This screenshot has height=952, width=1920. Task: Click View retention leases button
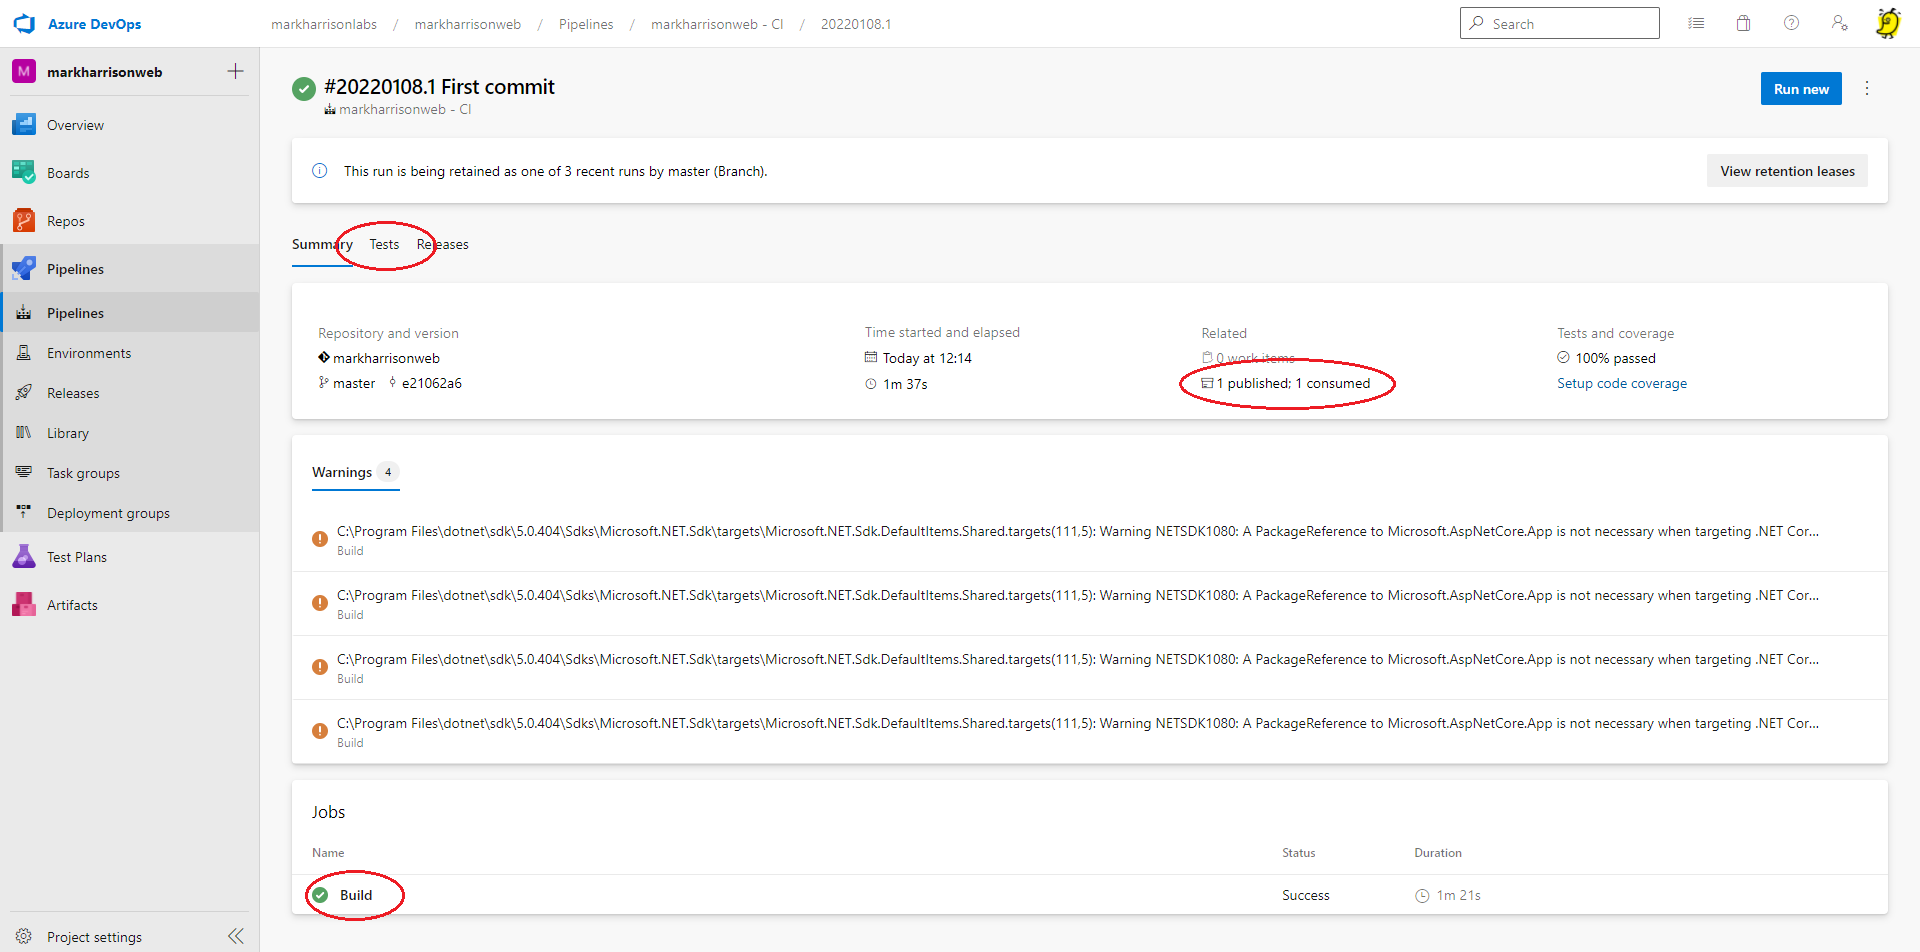pos(1786,171)
